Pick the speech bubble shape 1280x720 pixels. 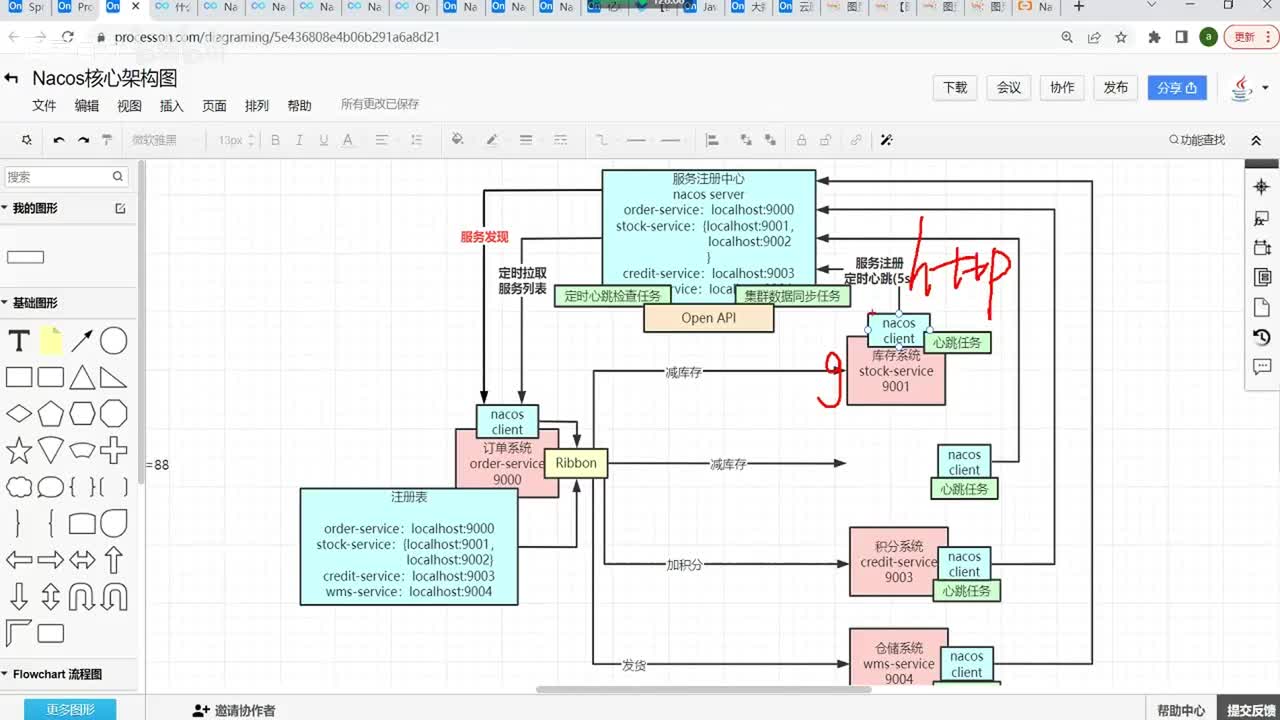pos(51,487)
